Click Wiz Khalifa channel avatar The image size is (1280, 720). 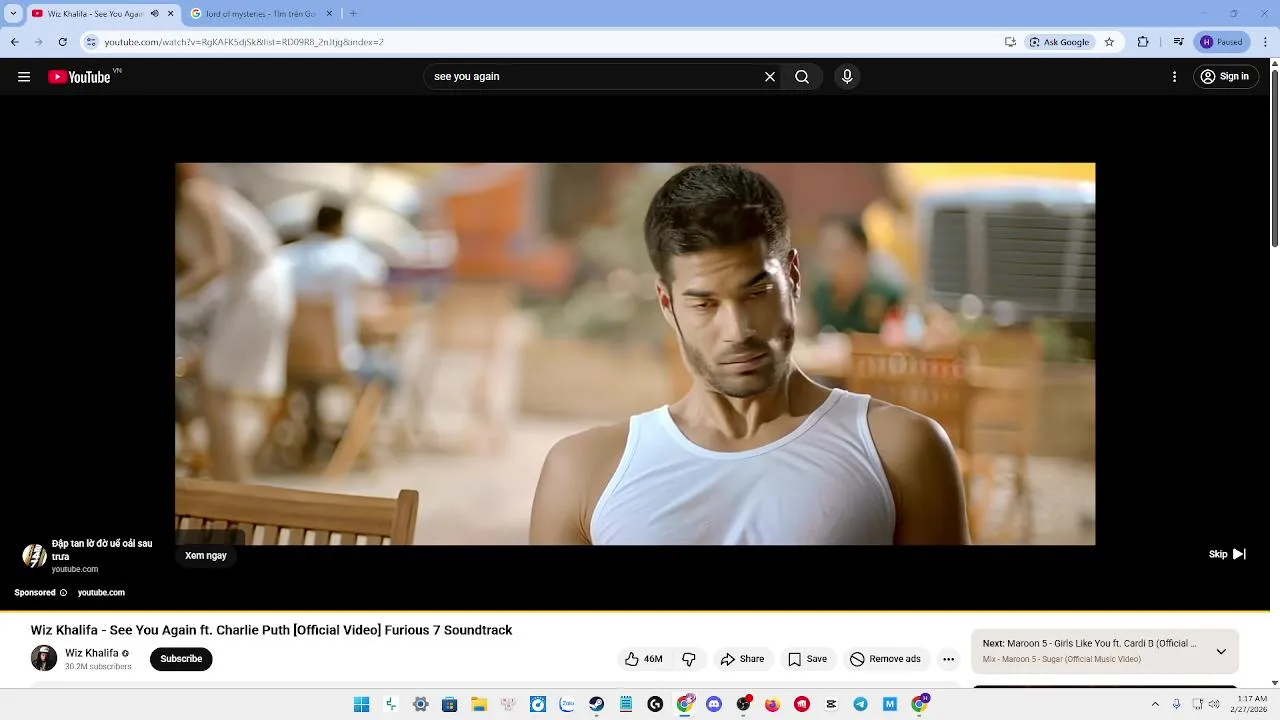click(x=44, y=658)
